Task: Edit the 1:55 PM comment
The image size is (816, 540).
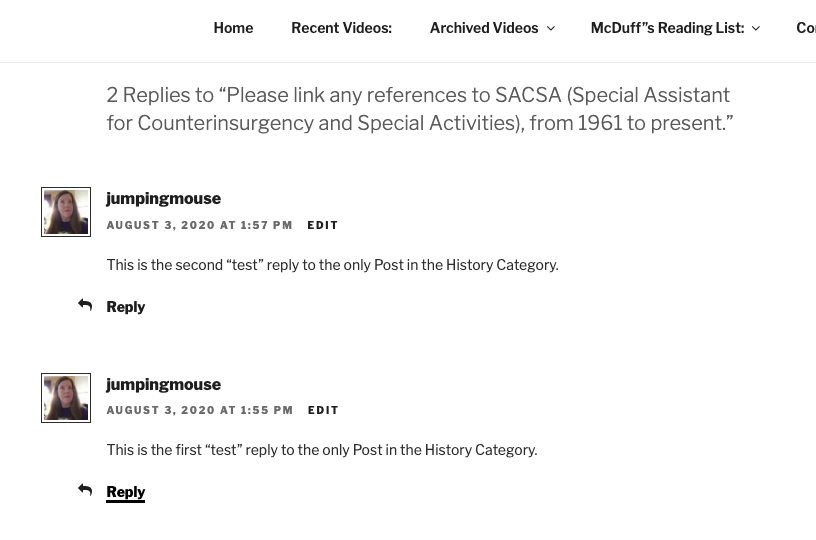Action: click(x=323, y=410)
